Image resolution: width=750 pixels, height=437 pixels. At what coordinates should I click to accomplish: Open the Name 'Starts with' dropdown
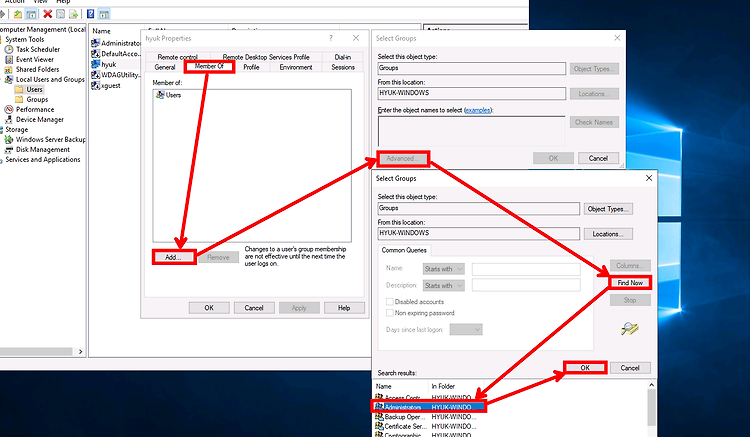tap(443, 269)
